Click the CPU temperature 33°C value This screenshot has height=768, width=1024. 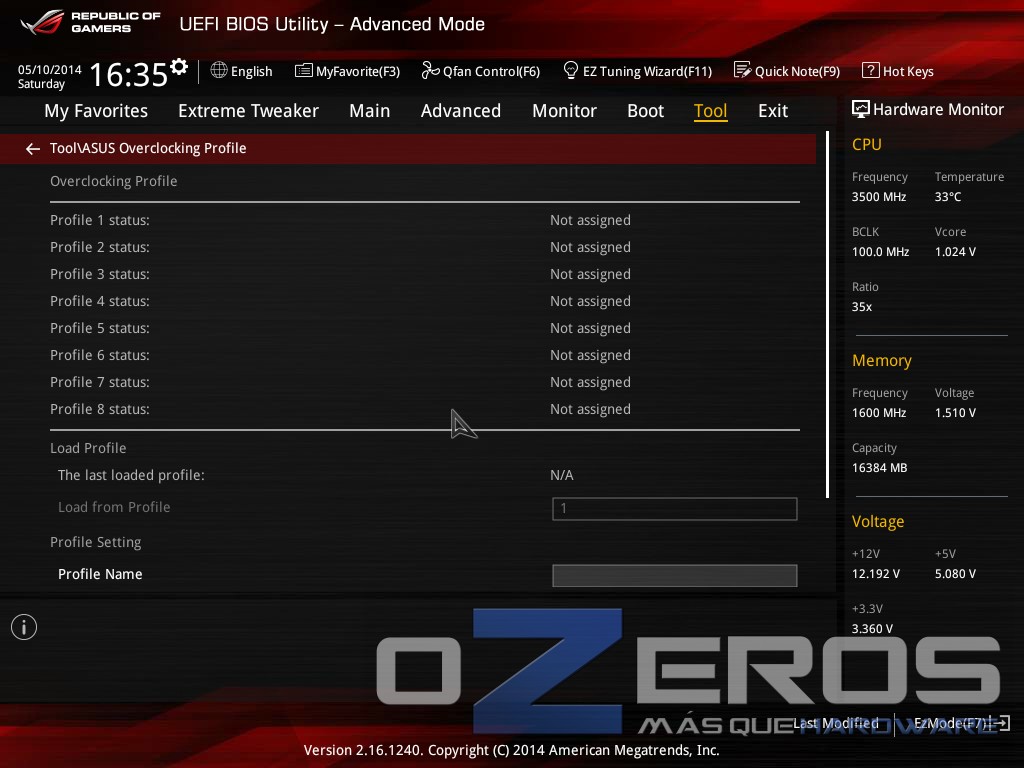[948, 197]
